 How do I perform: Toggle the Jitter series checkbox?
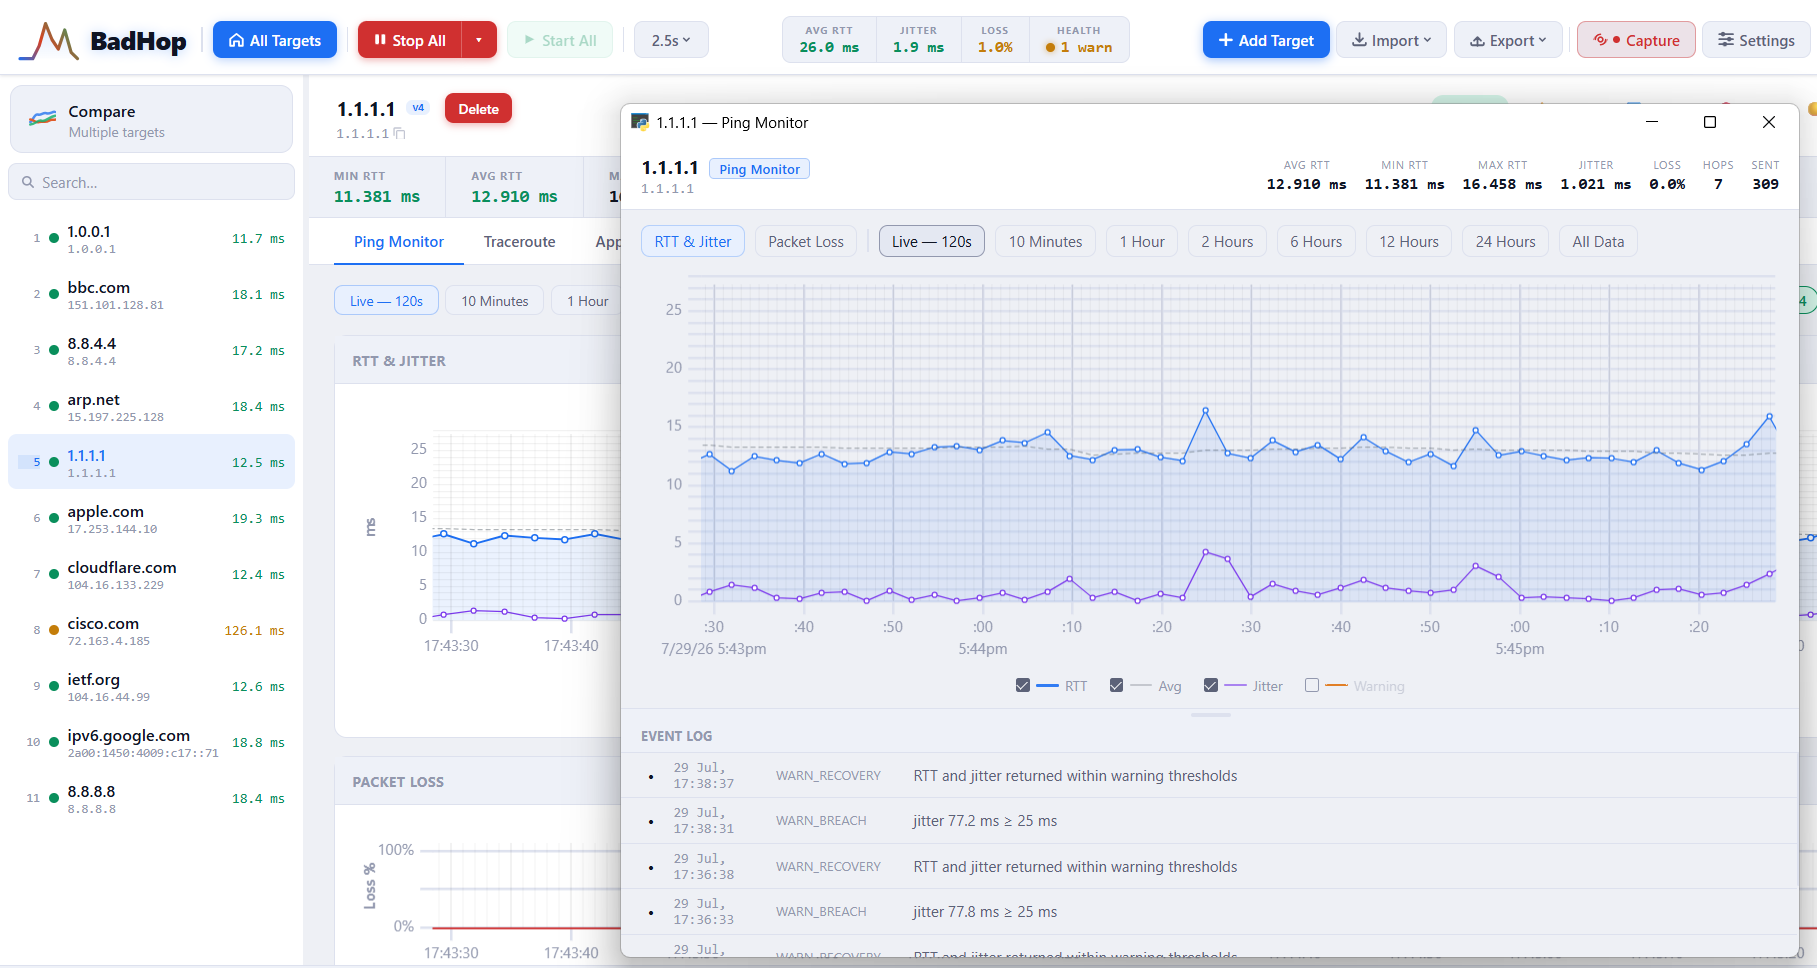tap(1210, 686)
